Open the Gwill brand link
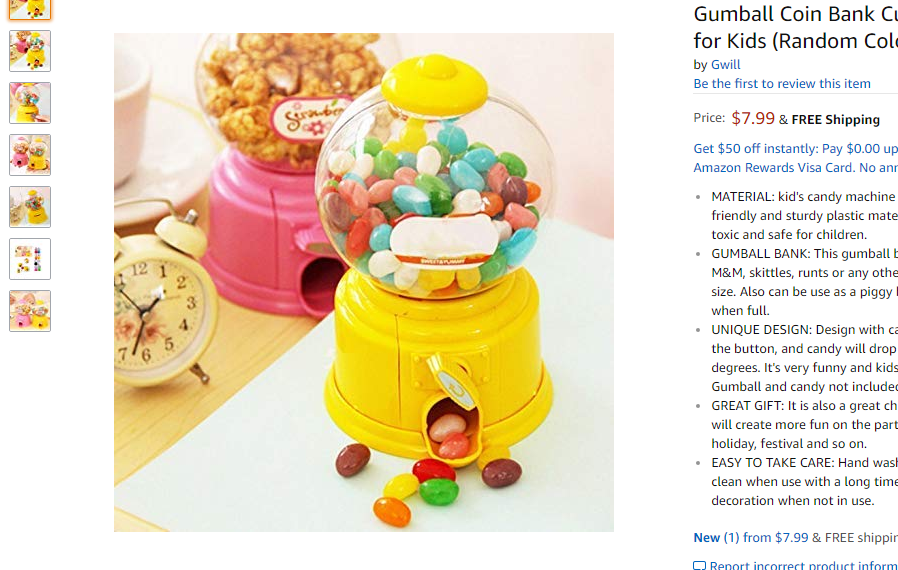898x570 pixels. (x=725, y=65)
